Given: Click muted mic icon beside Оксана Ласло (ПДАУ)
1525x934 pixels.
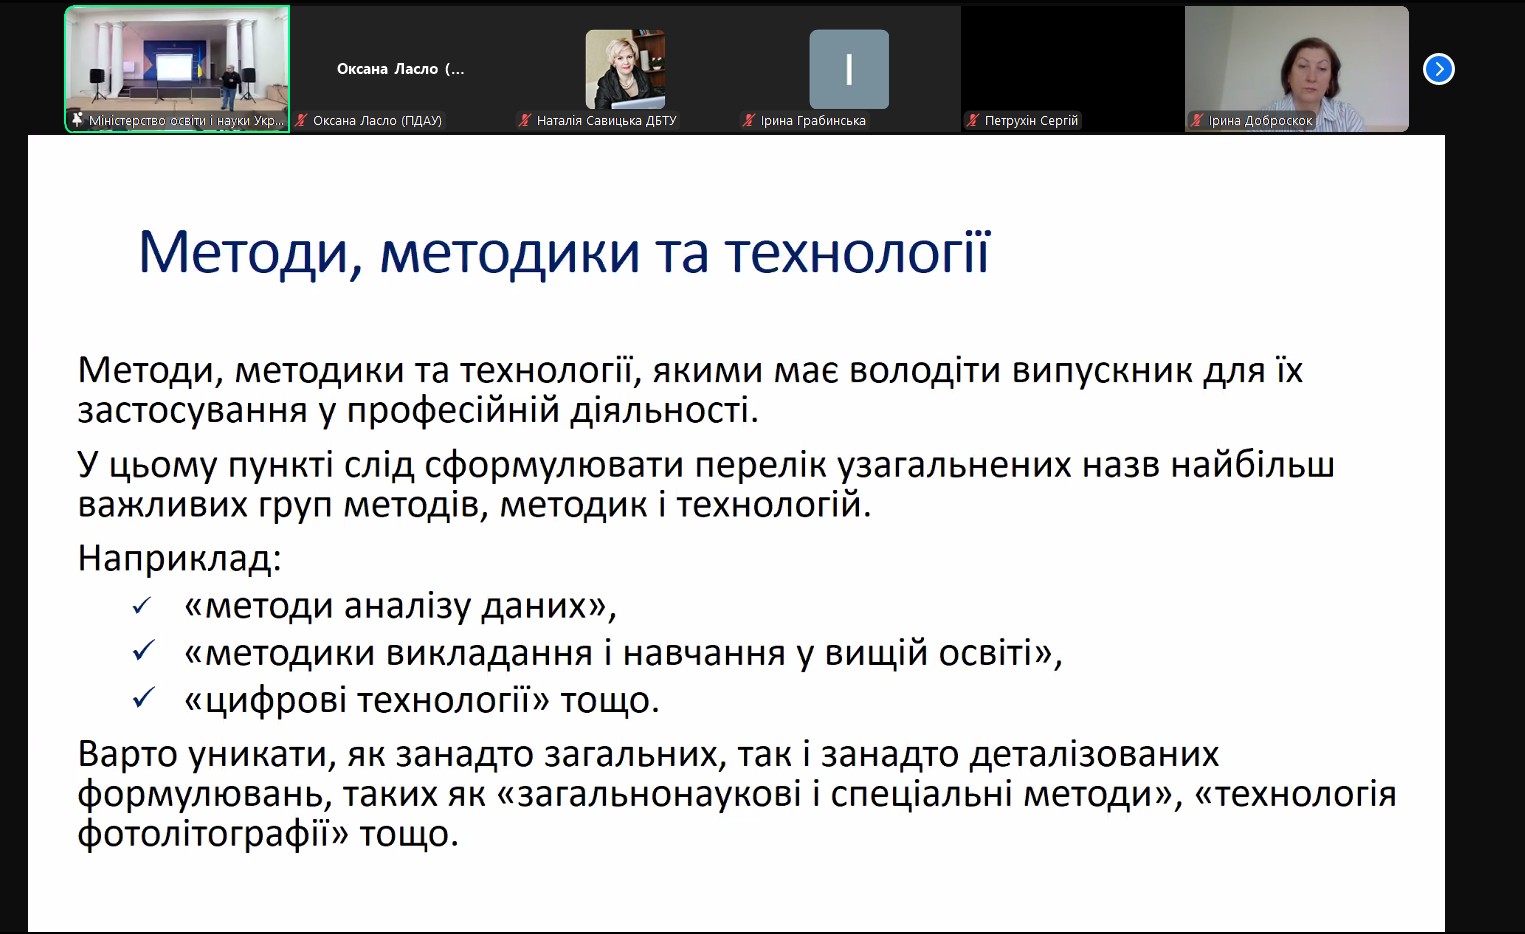Looking at the screenshot, I should tap(301, 120).
